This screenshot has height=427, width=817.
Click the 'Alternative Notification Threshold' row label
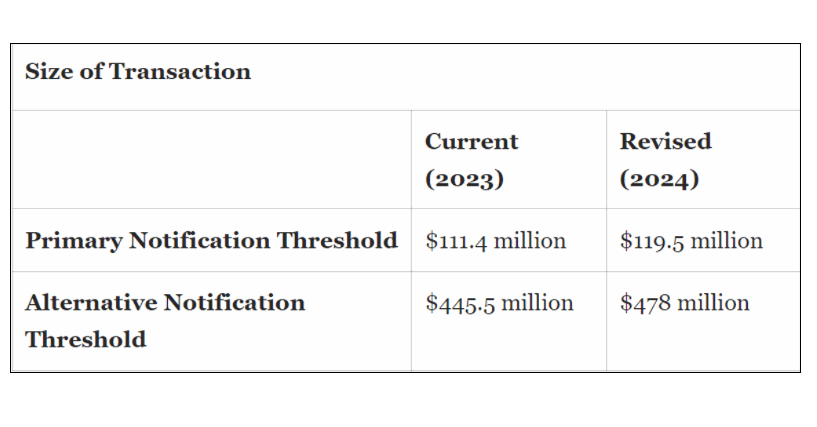pos(165,321)
